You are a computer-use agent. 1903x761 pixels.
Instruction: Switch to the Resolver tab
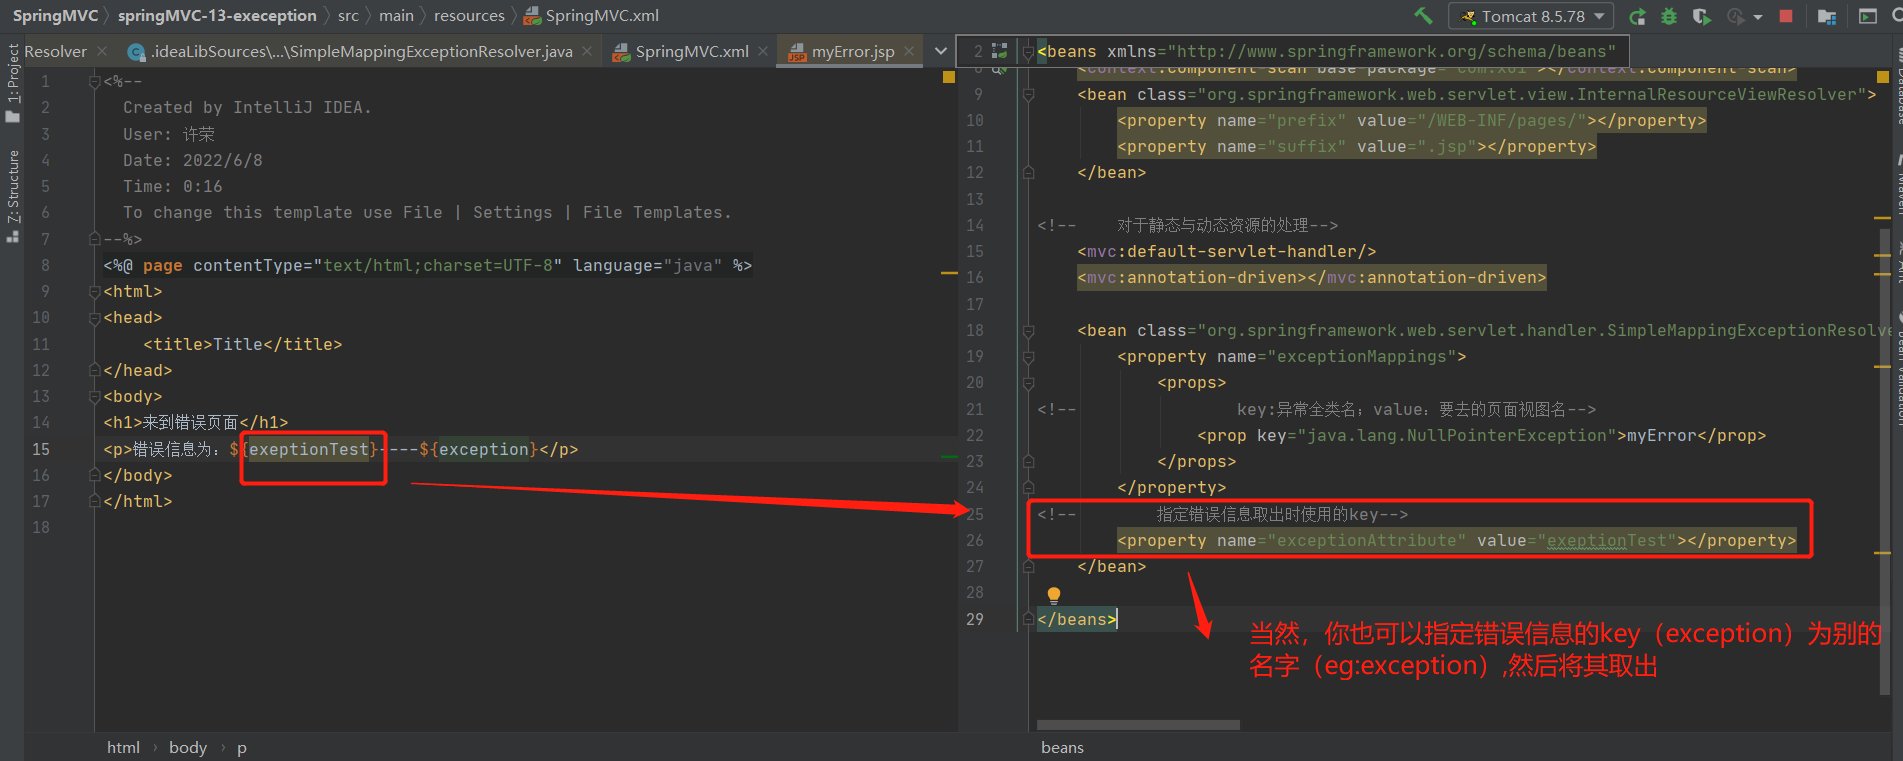click(x=55, y=51)
